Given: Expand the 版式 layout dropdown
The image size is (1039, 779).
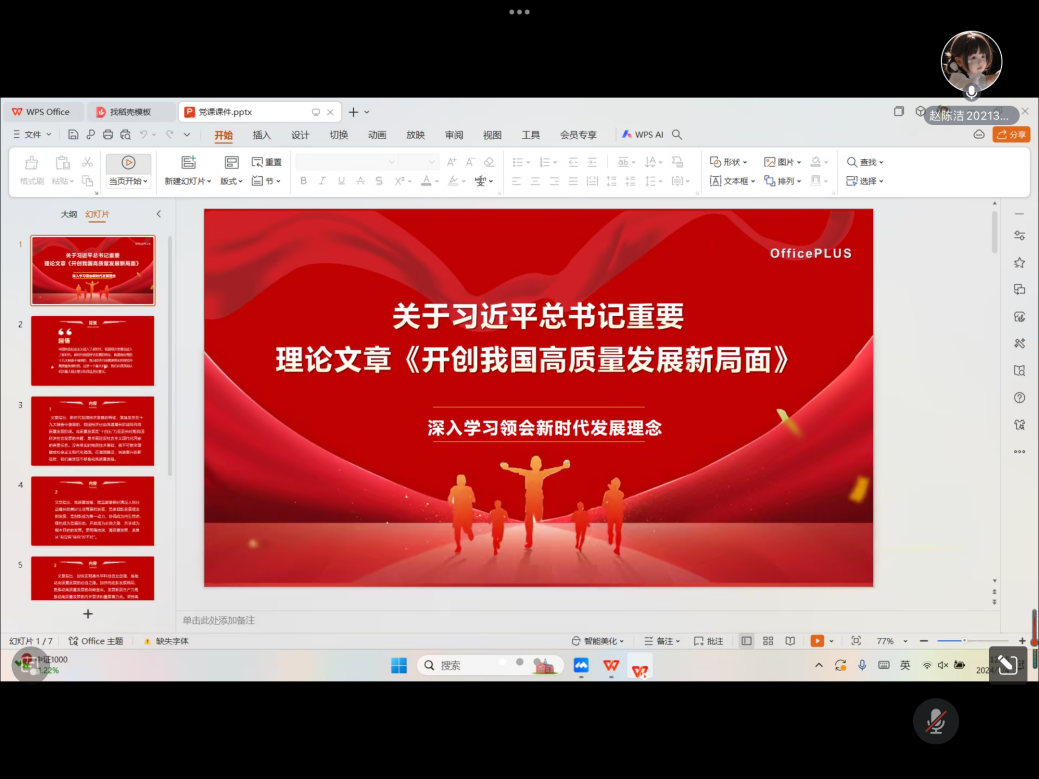Looking at the screenshot, I should click(x=231, y=181).
